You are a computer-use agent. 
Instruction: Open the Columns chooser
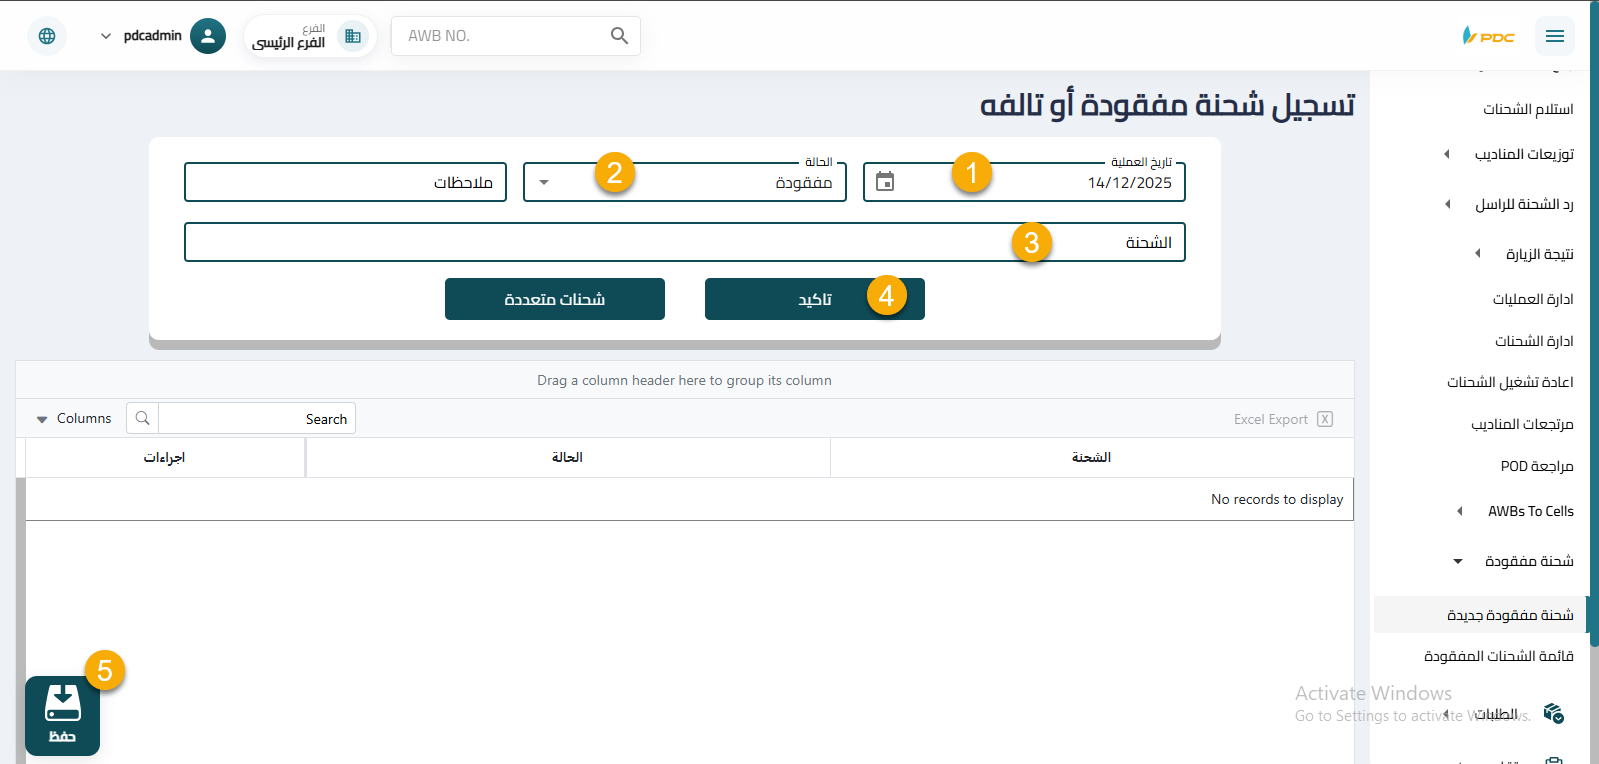74,418
